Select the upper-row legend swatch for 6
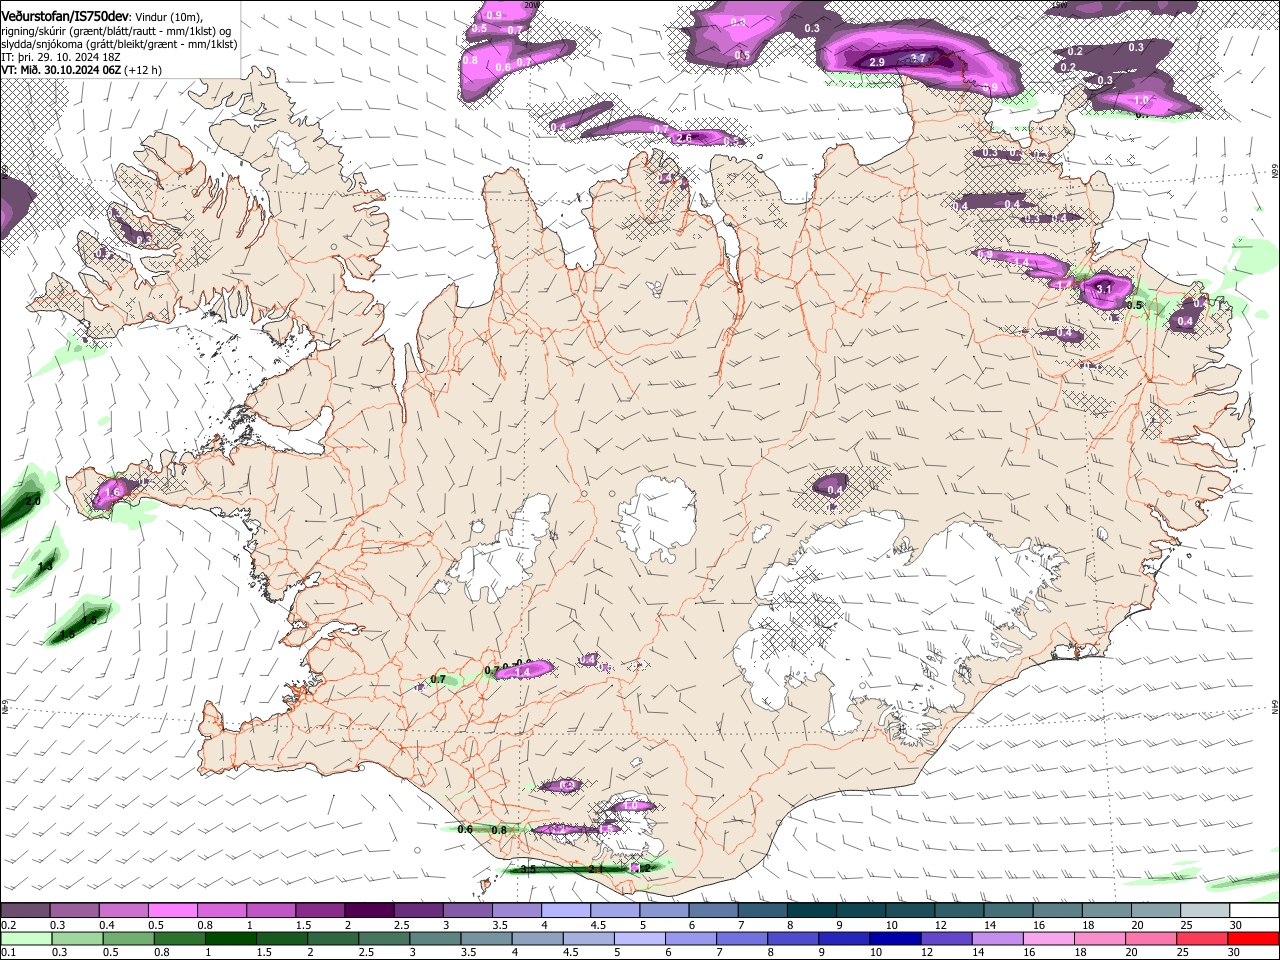This screenshot has height=960, width=1280. (713, 911)
